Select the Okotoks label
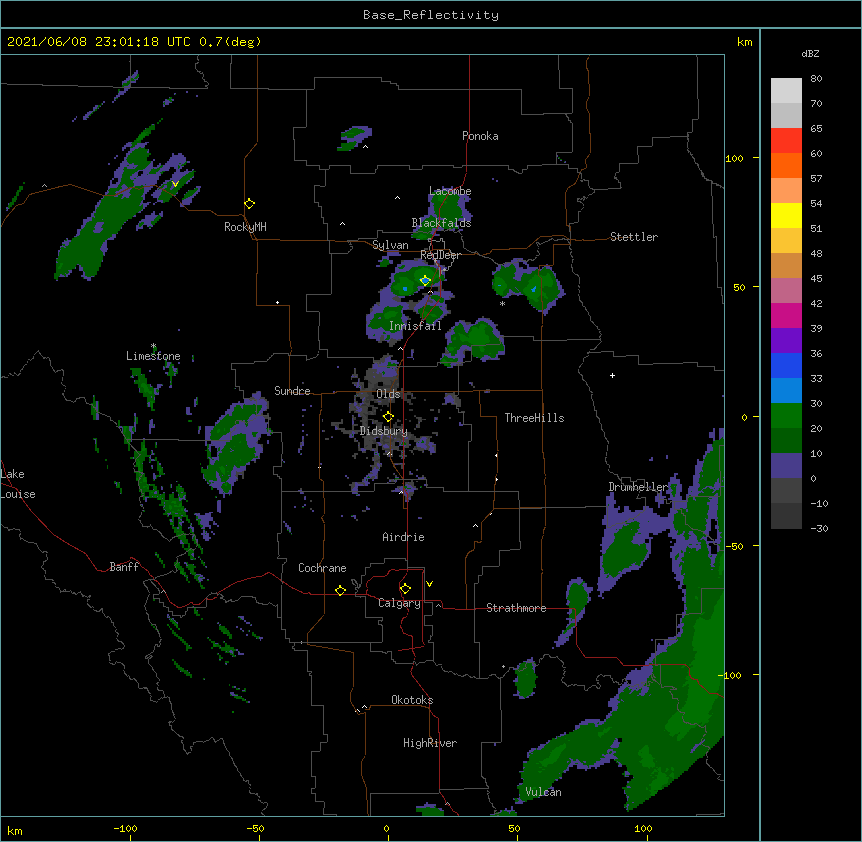The height and width of the screenshot is (842, 862). pyautogui.click(x=412, y=700)
